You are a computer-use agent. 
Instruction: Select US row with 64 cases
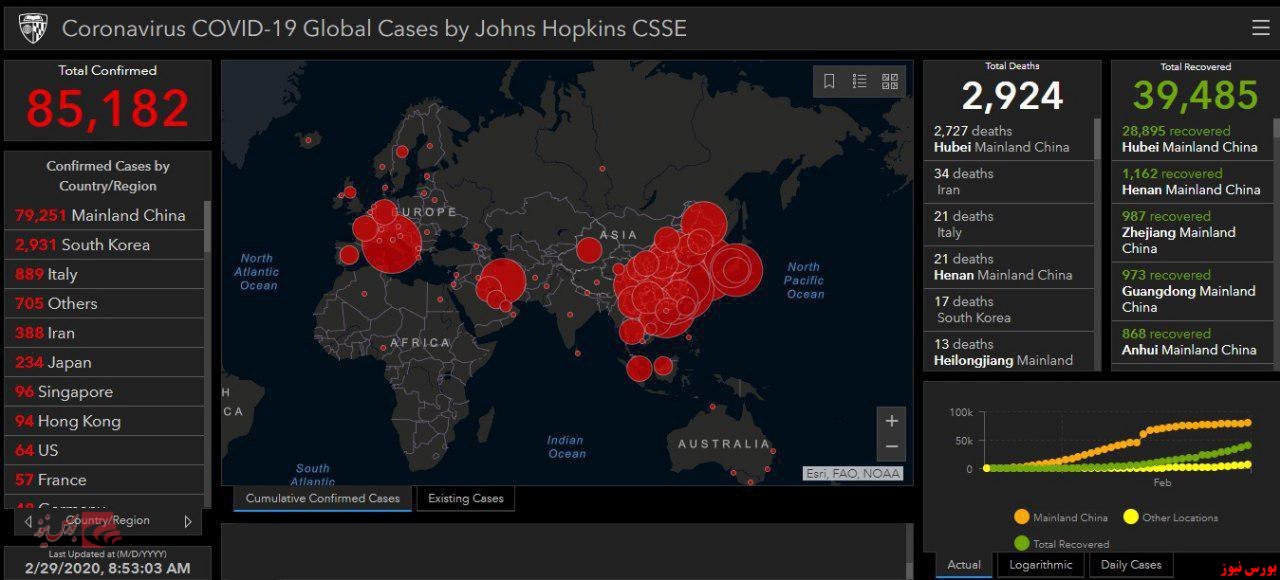(x=105, y=451)
